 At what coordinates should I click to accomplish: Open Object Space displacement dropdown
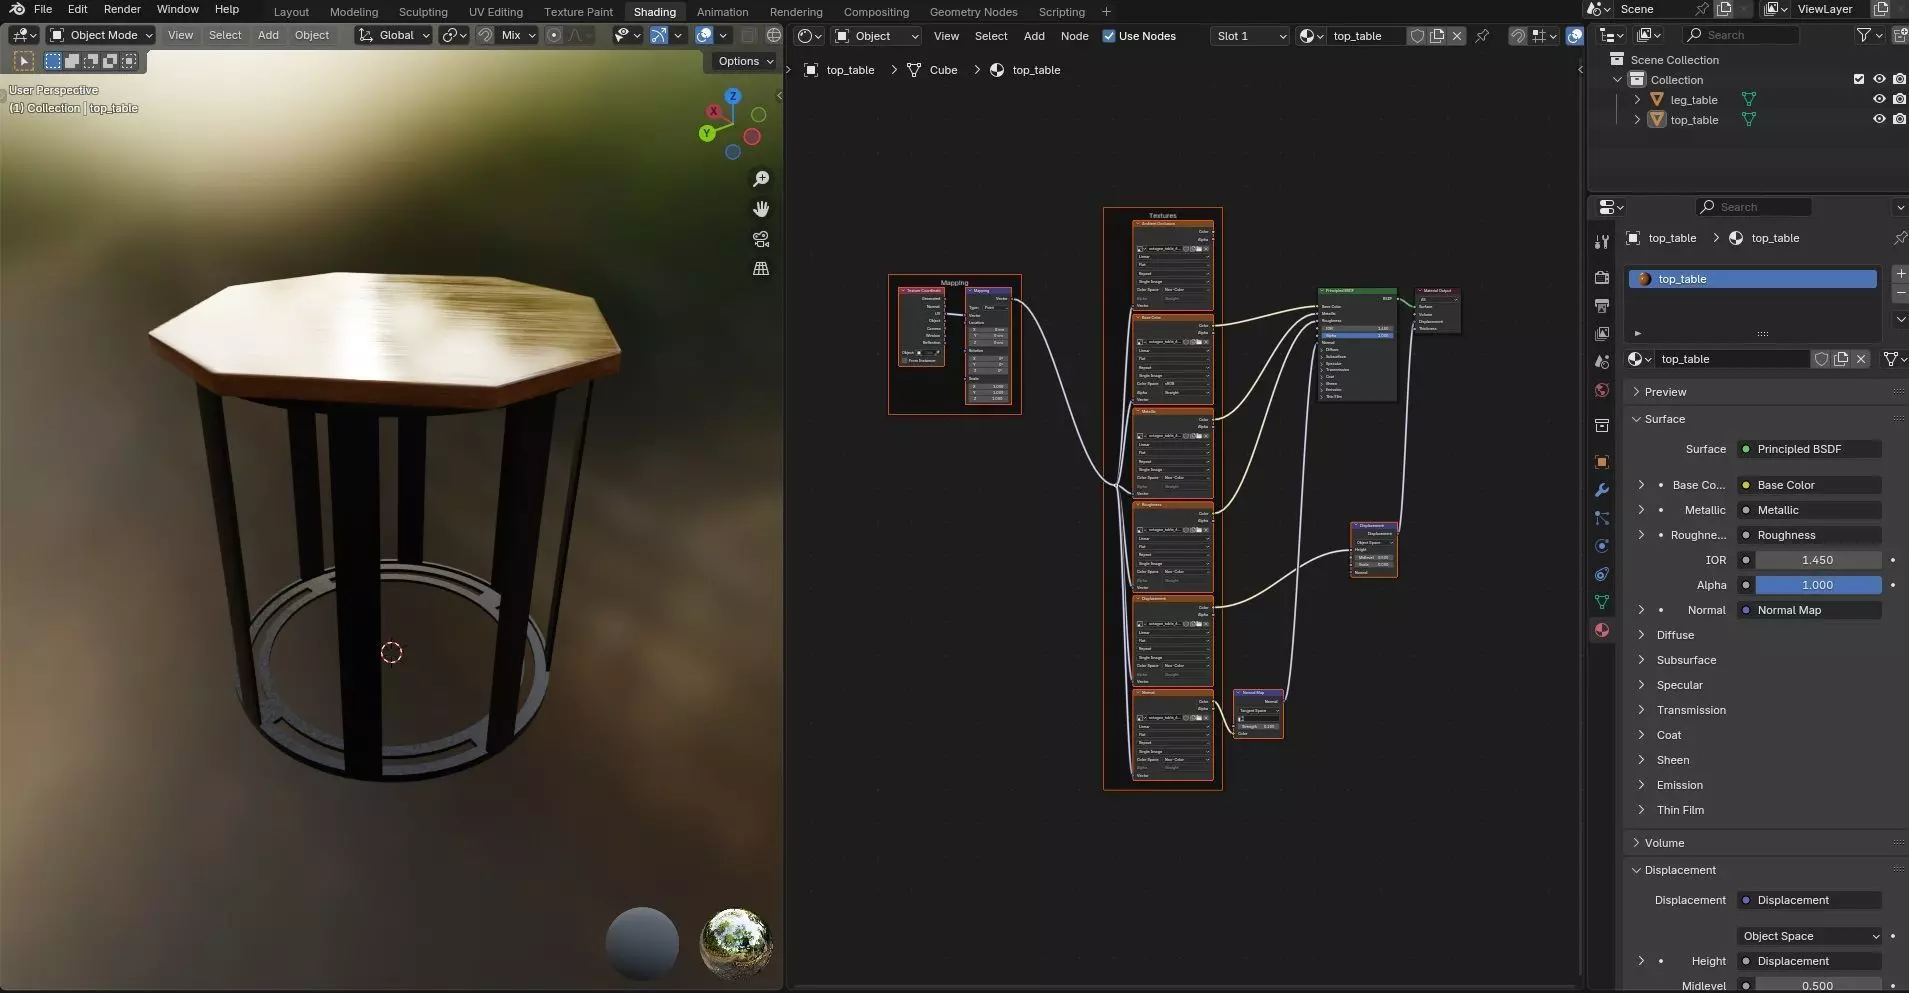[x=1811, y=936]
